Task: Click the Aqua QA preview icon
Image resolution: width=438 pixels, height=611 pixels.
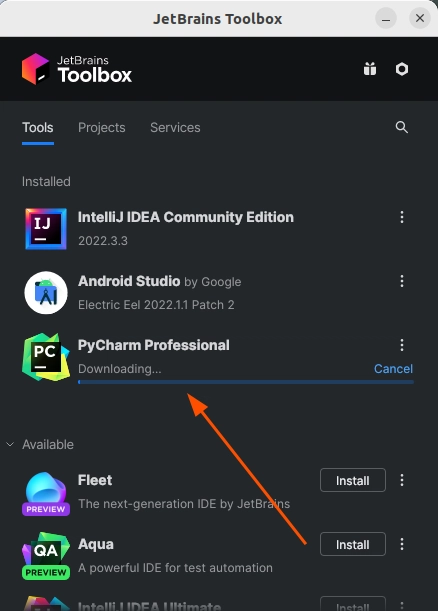Action: click(46, 556)
